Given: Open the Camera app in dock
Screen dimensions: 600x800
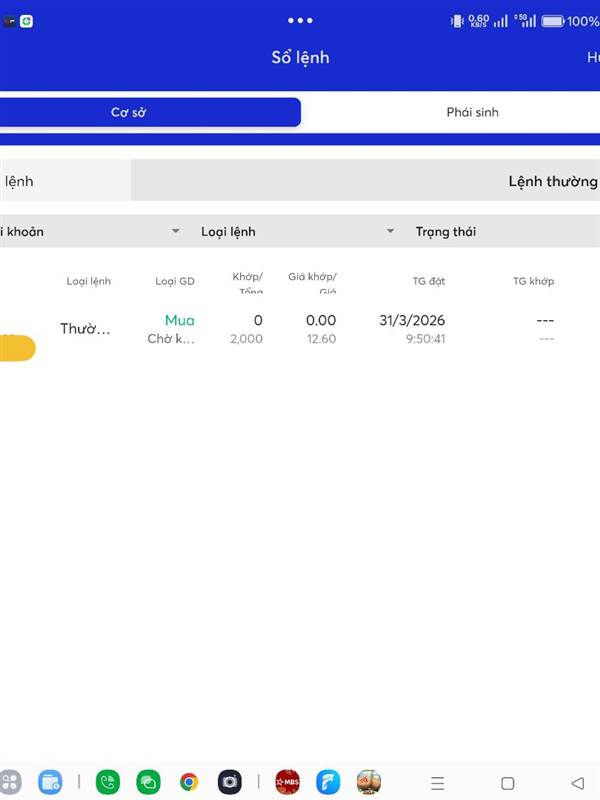Looking at the screenshot, I should 230,782.
